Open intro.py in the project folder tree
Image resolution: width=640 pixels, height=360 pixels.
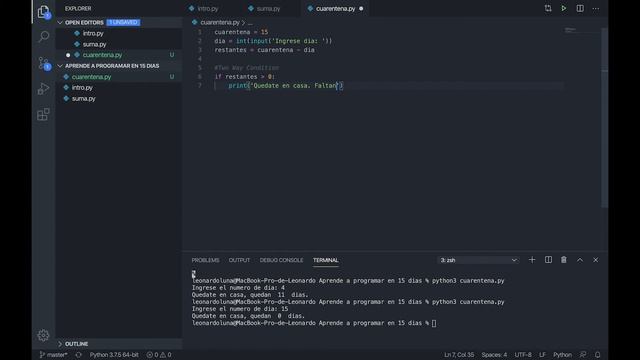[x=82, y=87]
